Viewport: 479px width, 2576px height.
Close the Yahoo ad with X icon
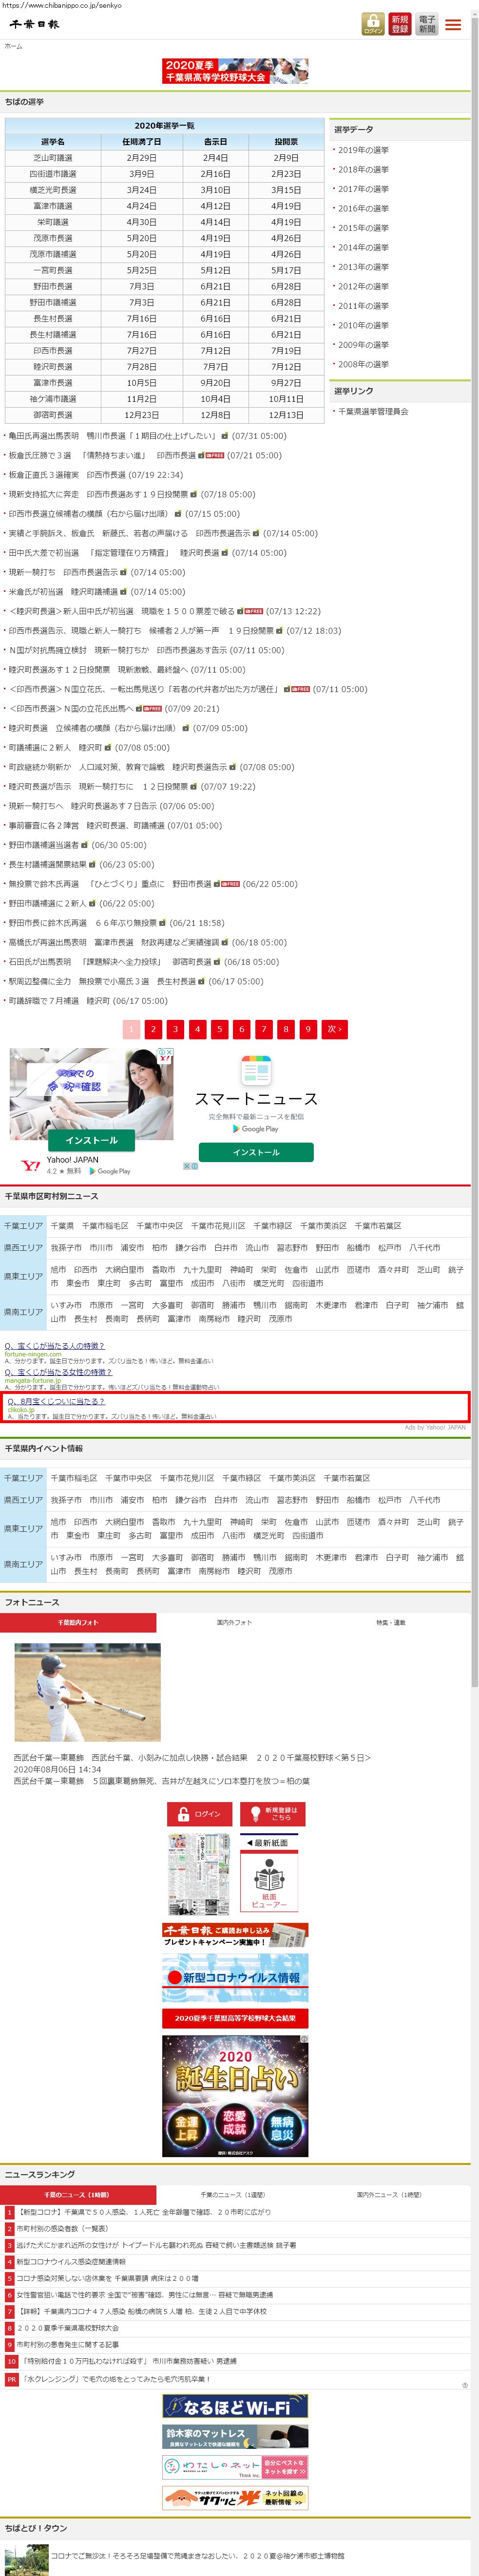pyautogui.click(x=169, y=1052)
